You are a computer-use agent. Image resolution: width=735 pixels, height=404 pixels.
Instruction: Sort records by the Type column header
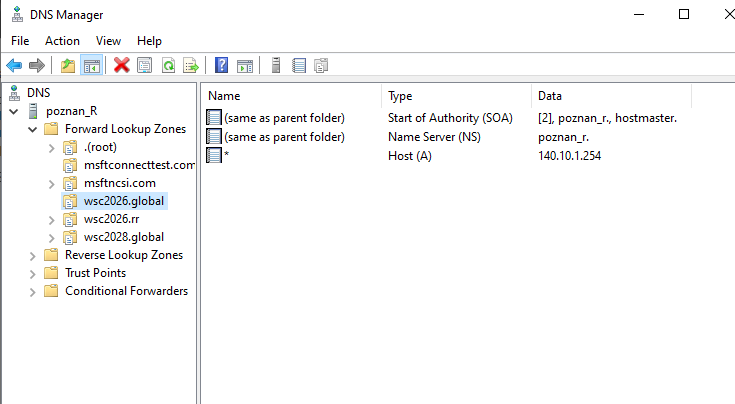(x=456, y=96)
